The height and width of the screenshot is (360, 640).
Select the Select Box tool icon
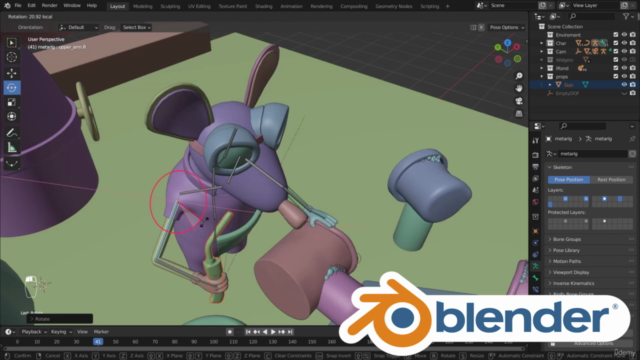pos(11,43)
